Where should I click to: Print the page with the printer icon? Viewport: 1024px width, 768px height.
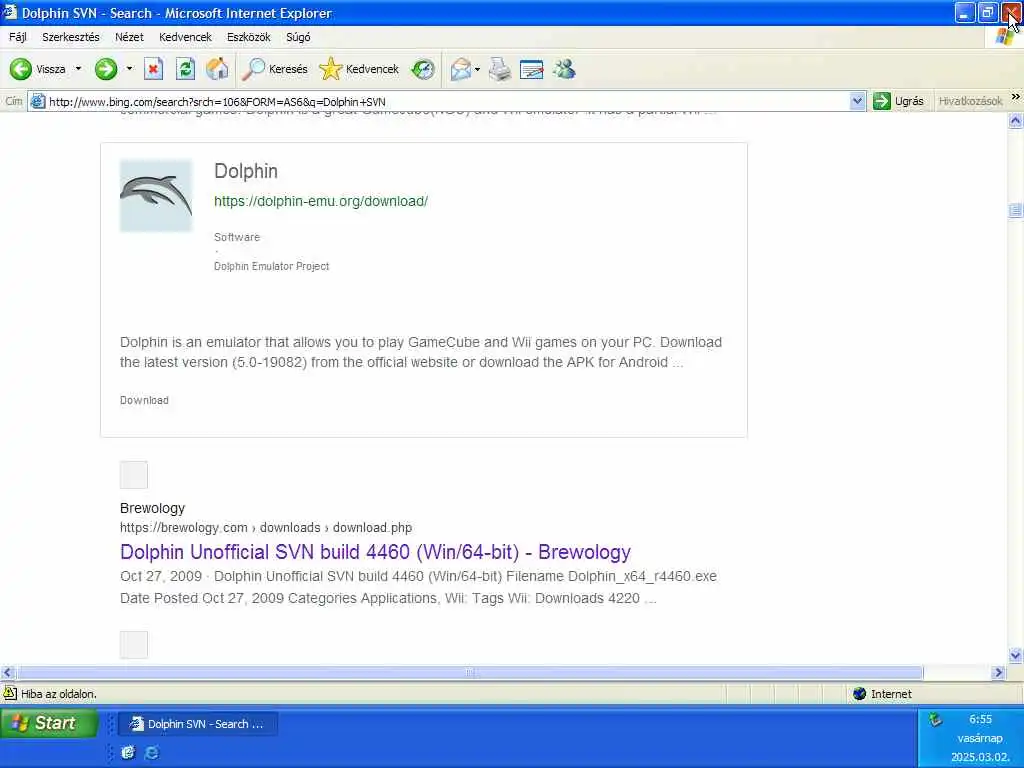point(500,69)
